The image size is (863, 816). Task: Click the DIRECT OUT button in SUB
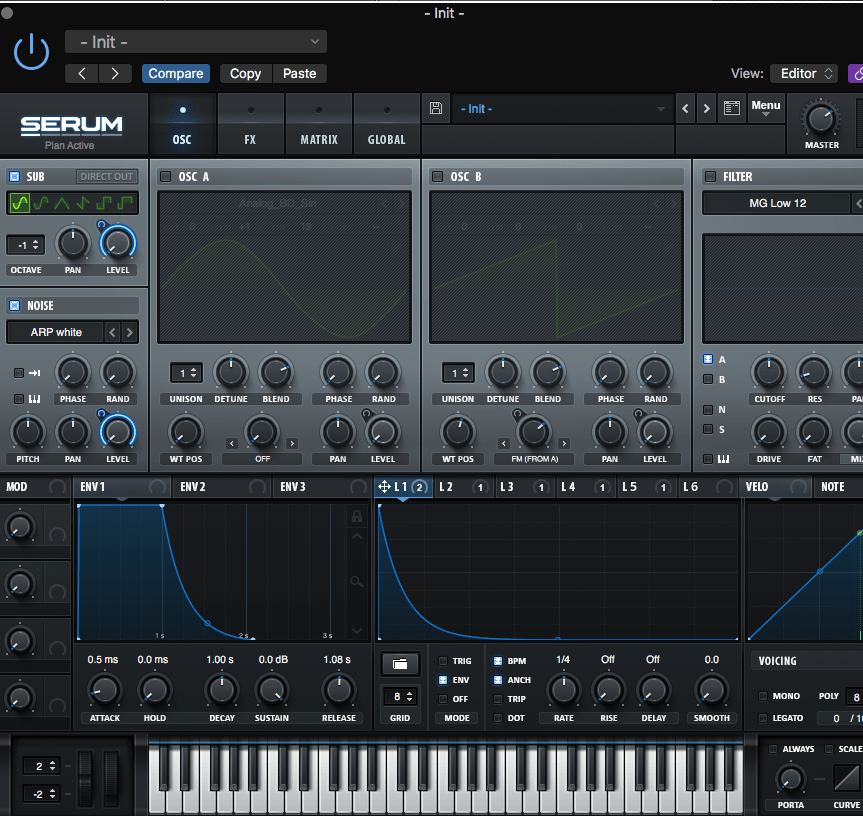click(107, 177)
